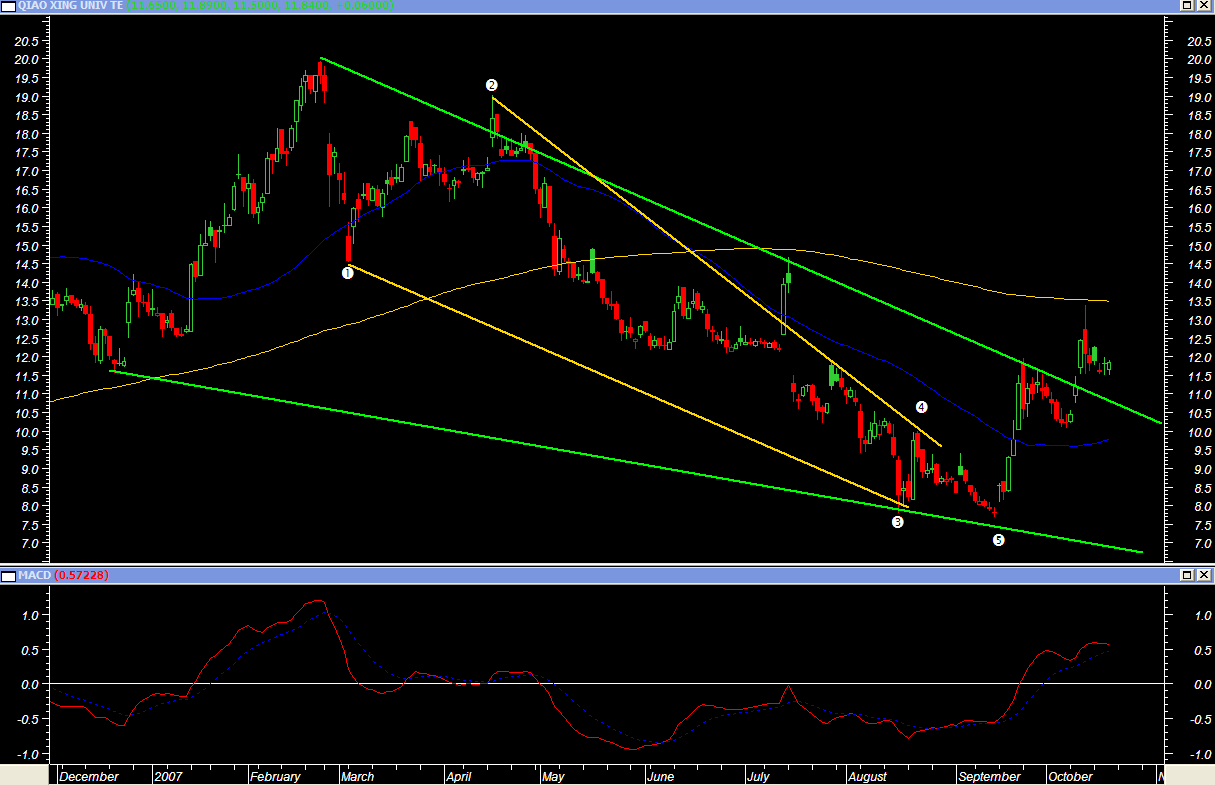
Task: Click the -1.0 value on the left MACD axis
Action: pos(28,754)
